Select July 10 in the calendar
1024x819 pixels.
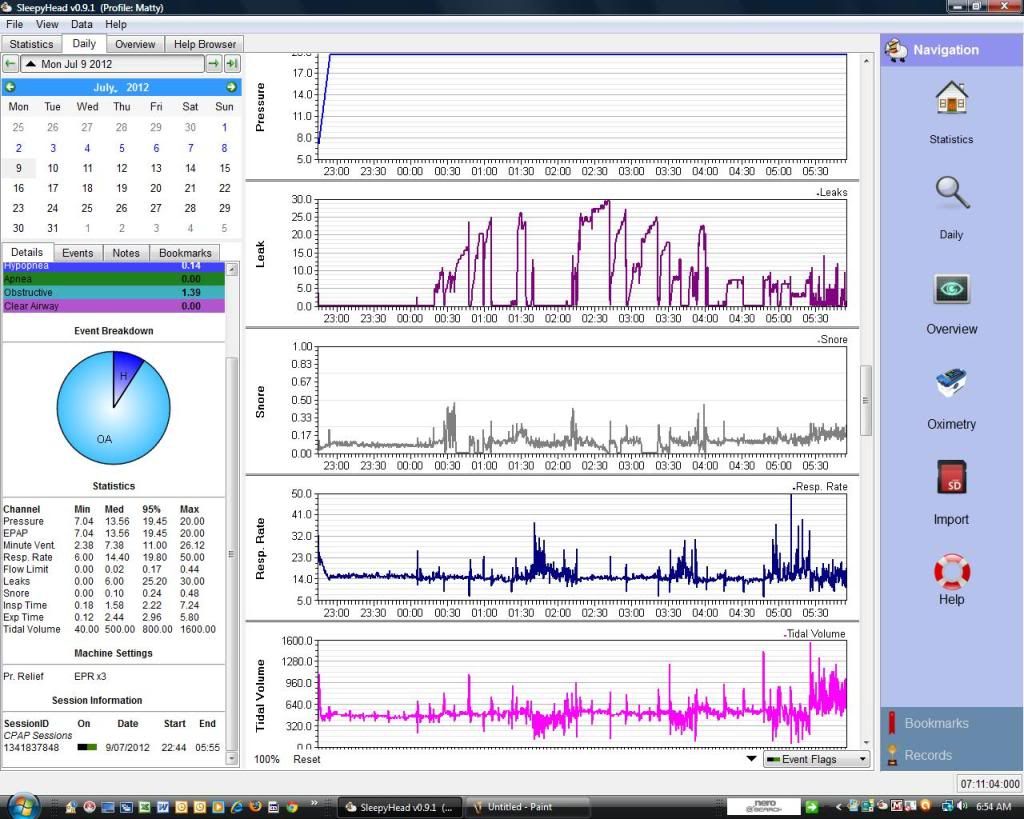tap(53, 168)
